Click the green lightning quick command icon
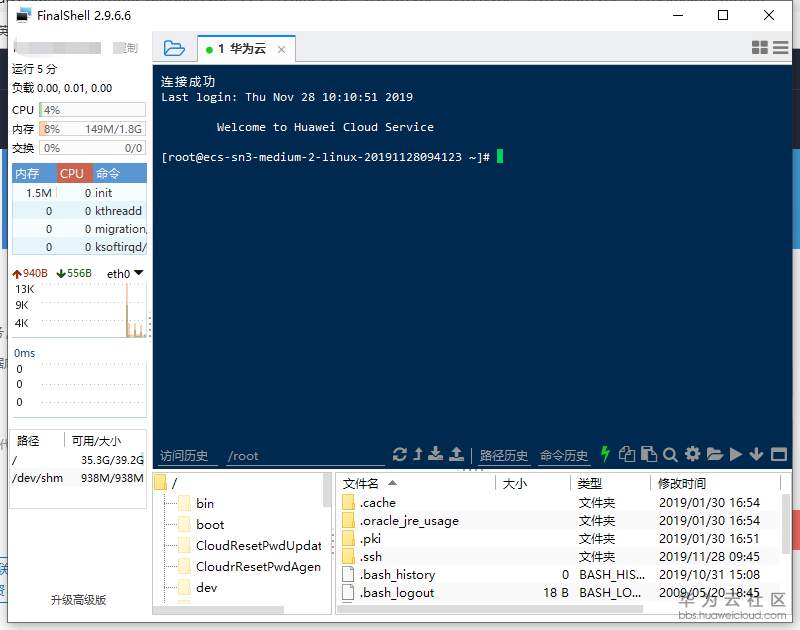 pos(605,453)
